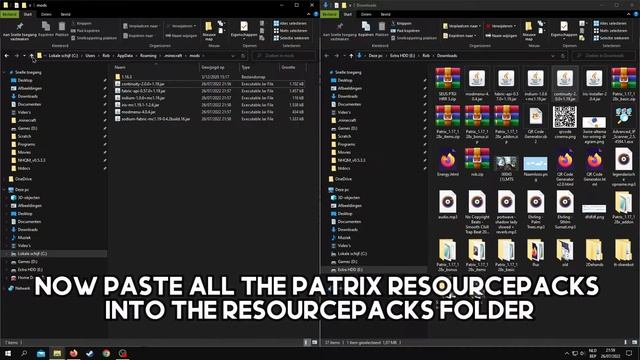640x360 pixels.
Task: Open Beeld tab in mods window
Action: [65, 14]
